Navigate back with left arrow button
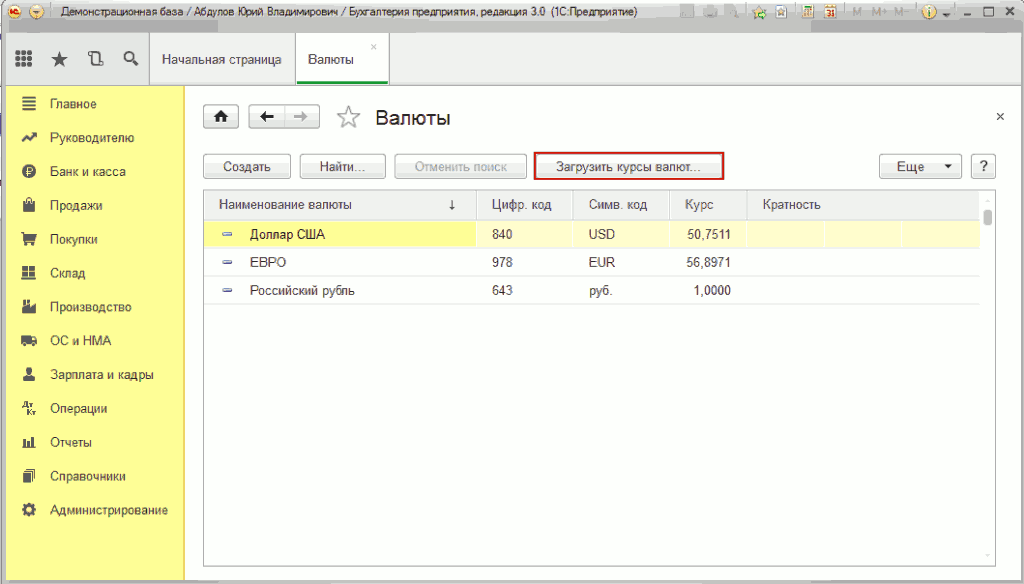Viewport: 1024px width, 584px height. pyautogui.click(x=266, y=117)
